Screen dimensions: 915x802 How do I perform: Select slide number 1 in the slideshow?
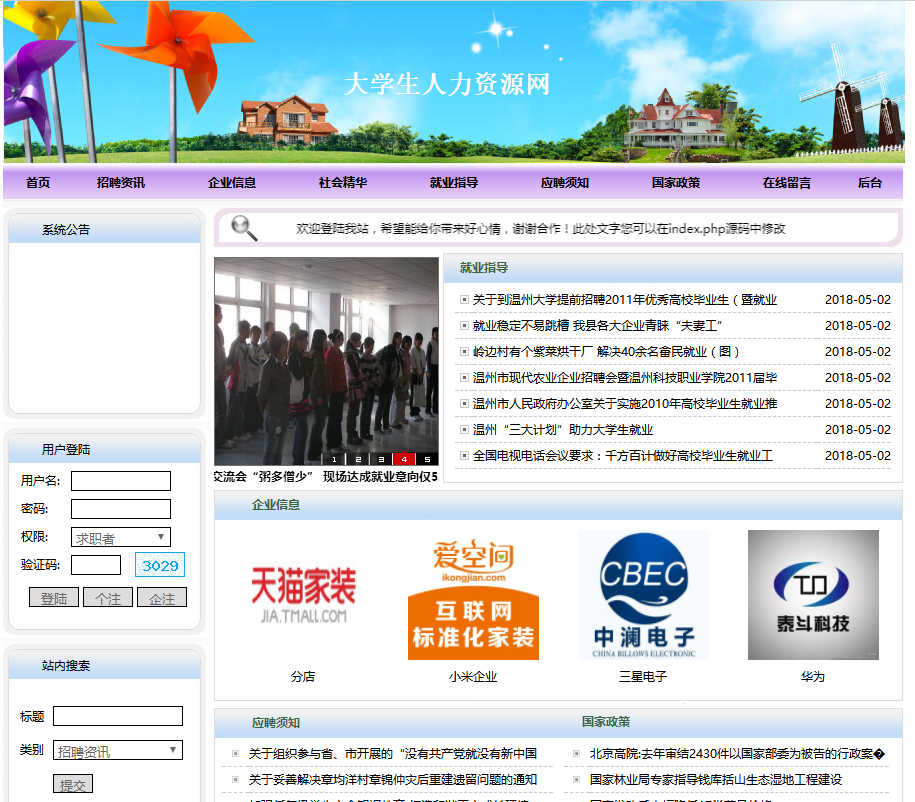(334, 459)
